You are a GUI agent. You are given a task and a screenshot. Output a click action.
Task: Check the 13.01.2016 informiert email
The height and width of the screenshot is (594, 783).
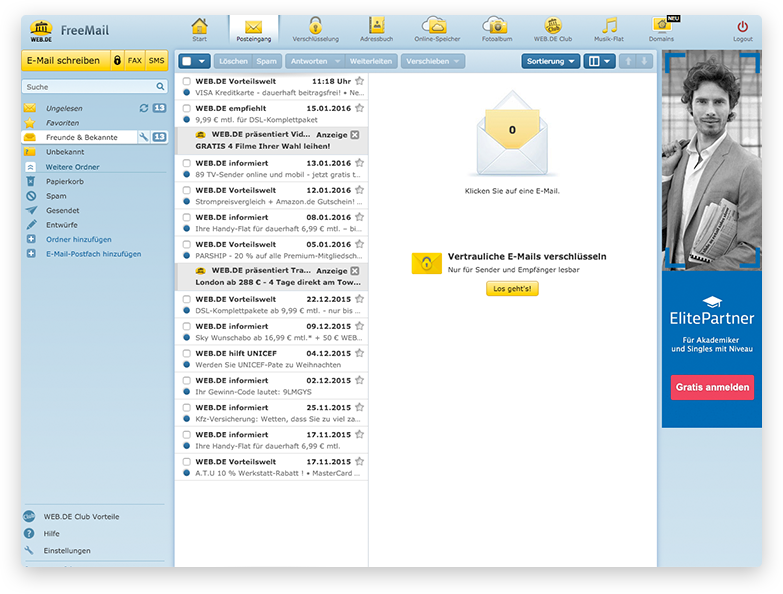pos(186,163)
